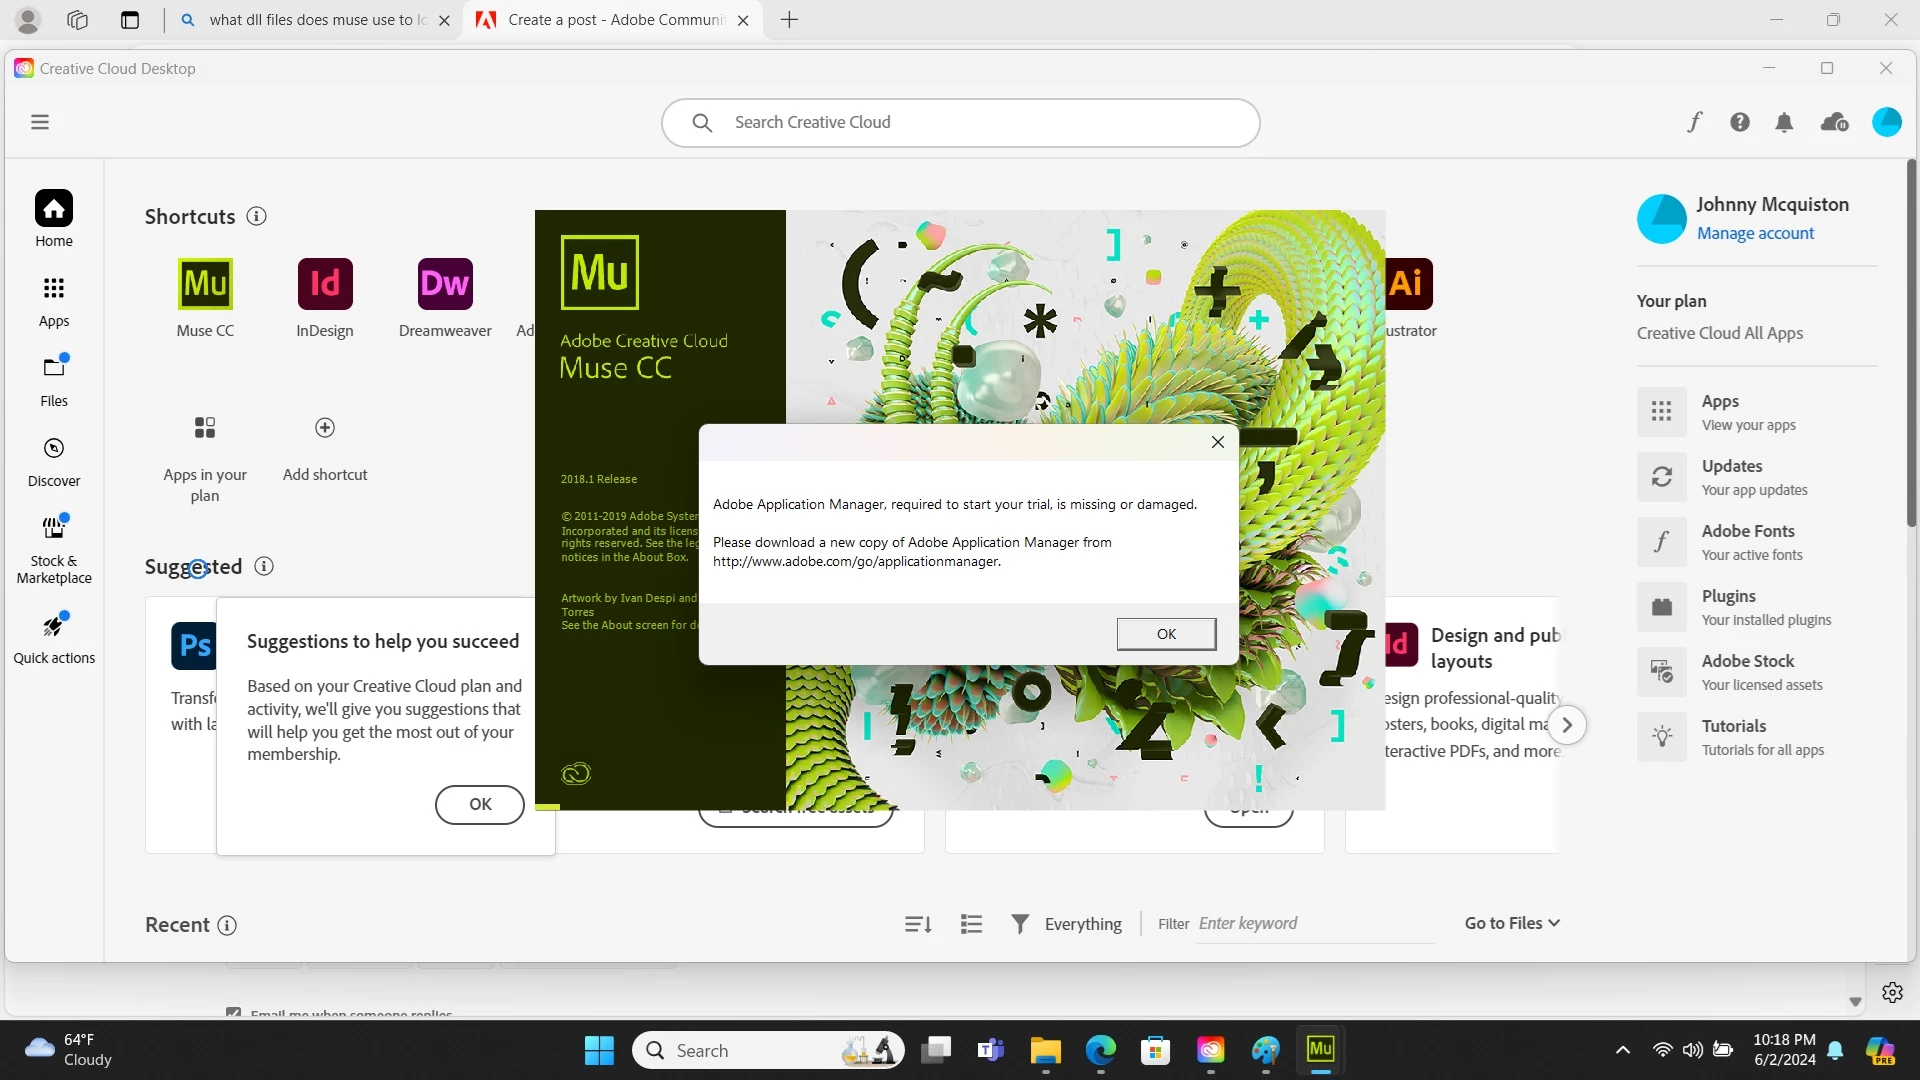This screenshot has height=1080, width=1920.
Task: Open the Muse CC shortcut icon
Action: pos(205,284)
